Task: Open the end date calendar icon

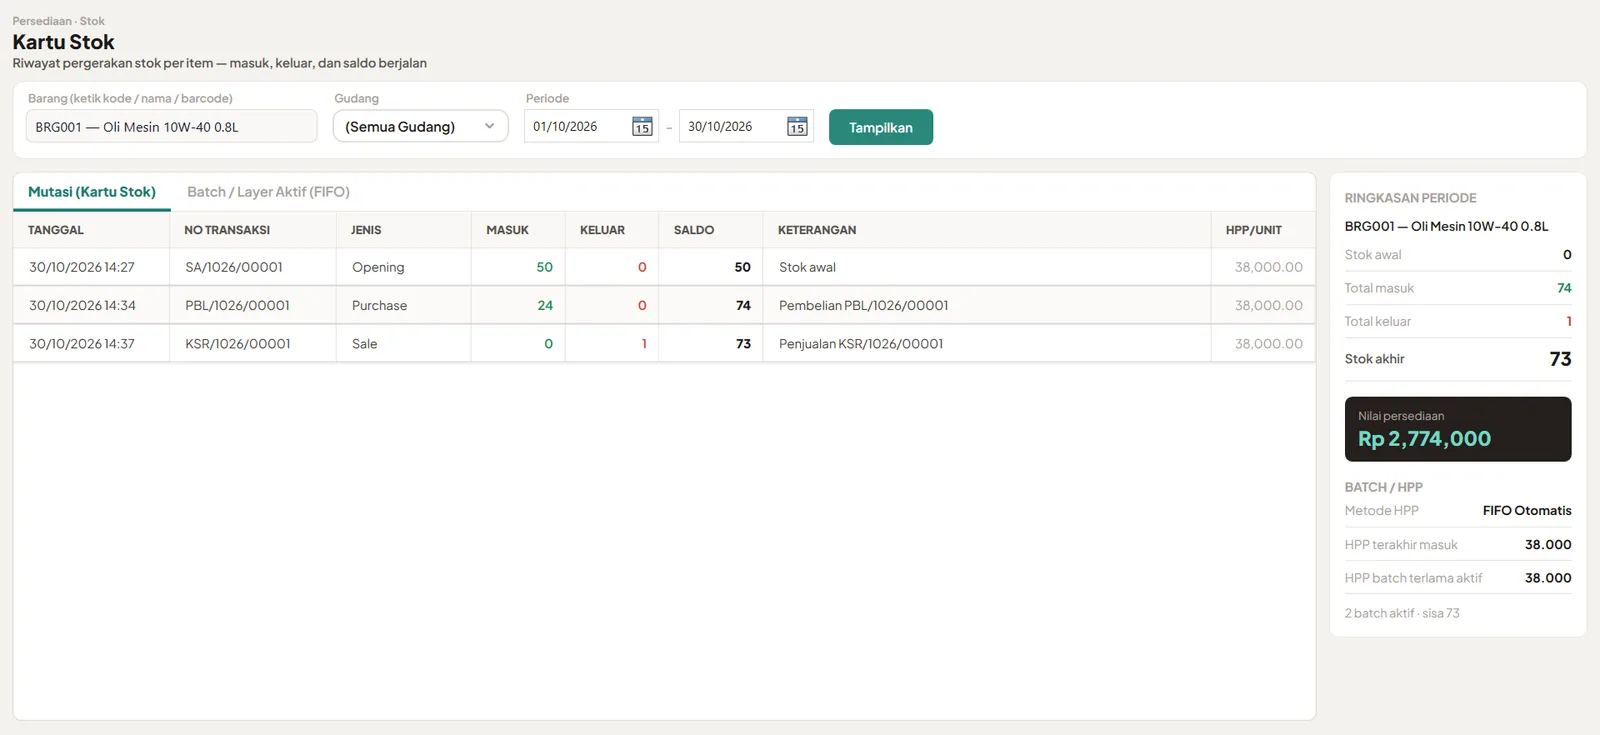Action: [797, 127]
